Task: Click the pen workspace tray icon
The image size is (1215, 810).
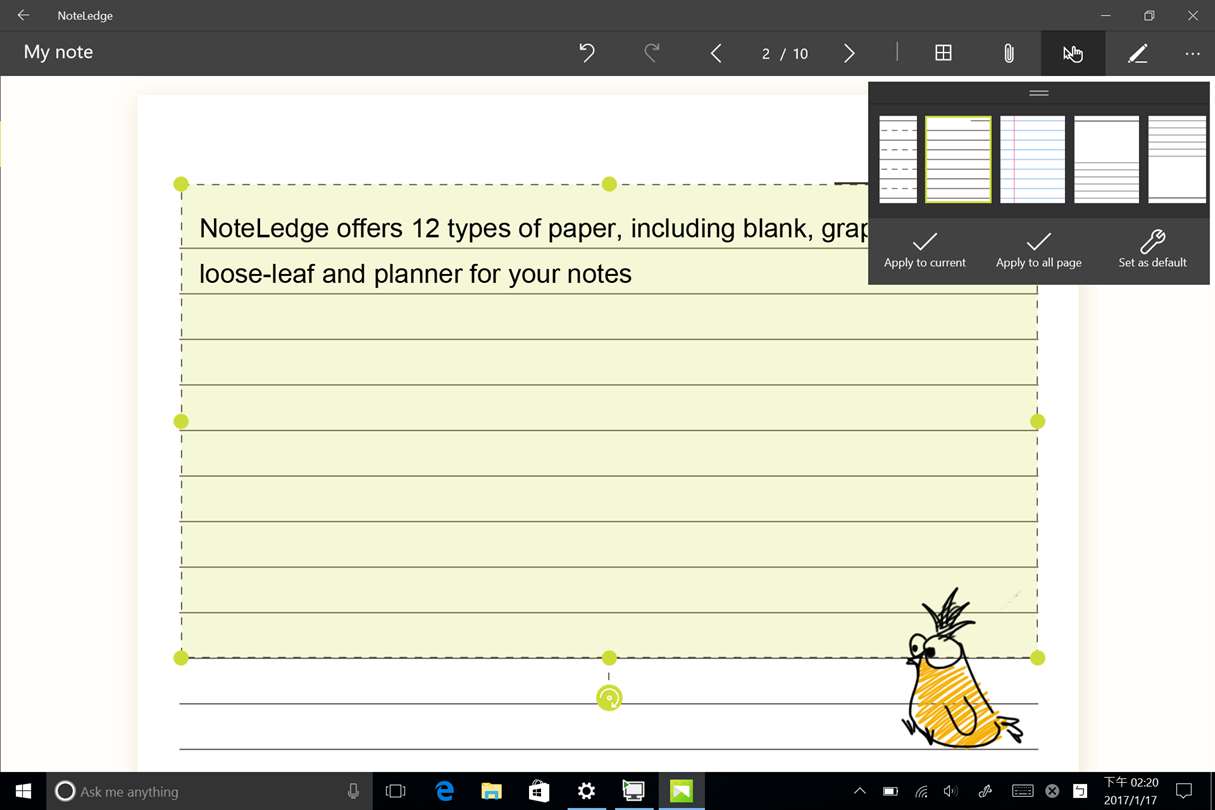Action: pyautogui.click(x=986, y=791)
